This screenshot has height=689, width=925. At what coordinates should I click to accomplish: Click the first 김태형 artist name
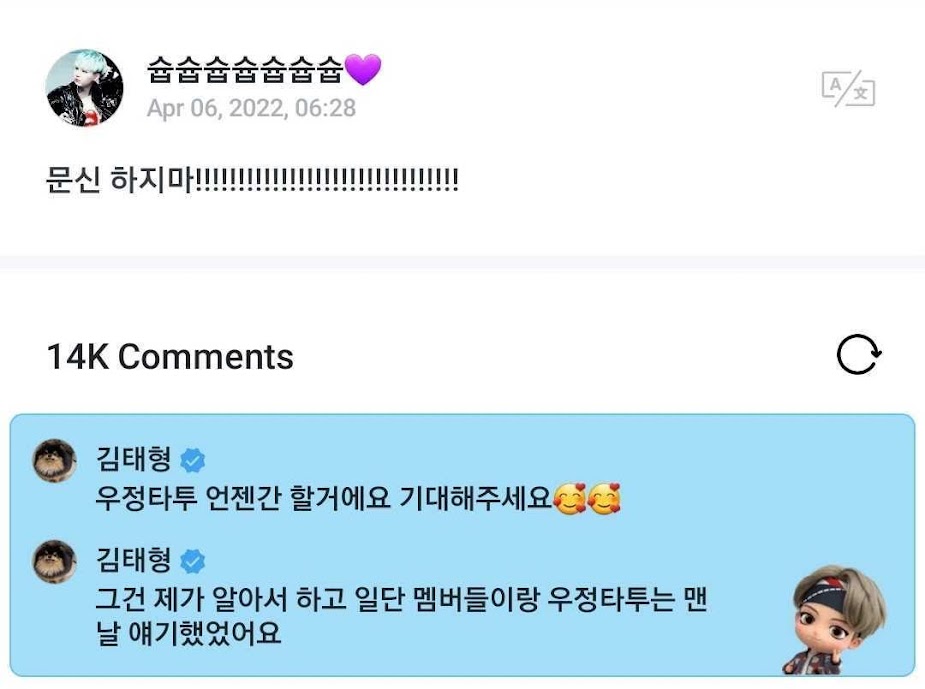pyautogui.click(x=134, y=459)
